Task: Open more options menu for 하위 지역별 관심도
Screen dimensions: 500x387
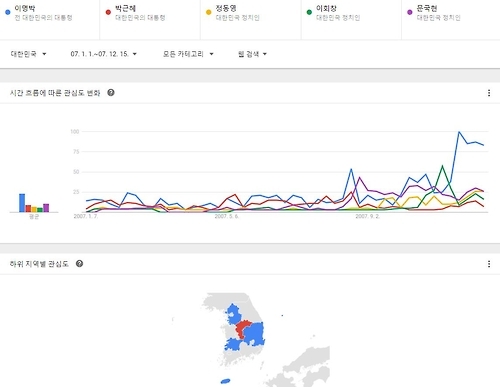Action: pos(489,264)
